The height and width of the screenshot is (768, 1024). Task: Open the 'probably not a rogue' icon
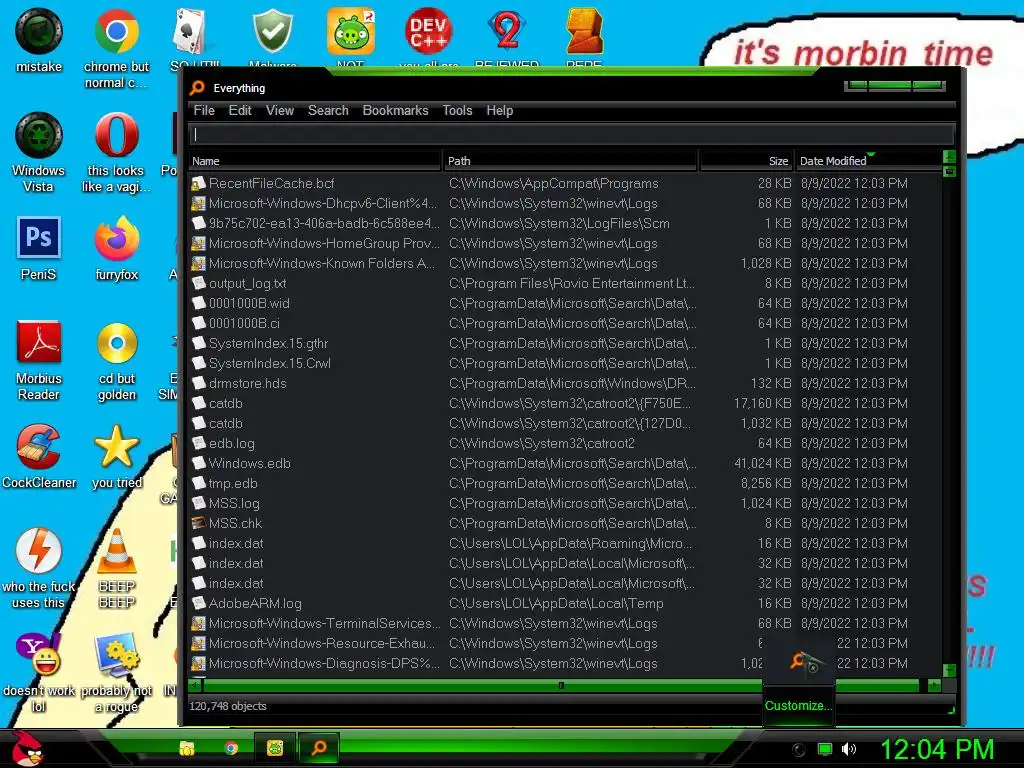point(116,673)
